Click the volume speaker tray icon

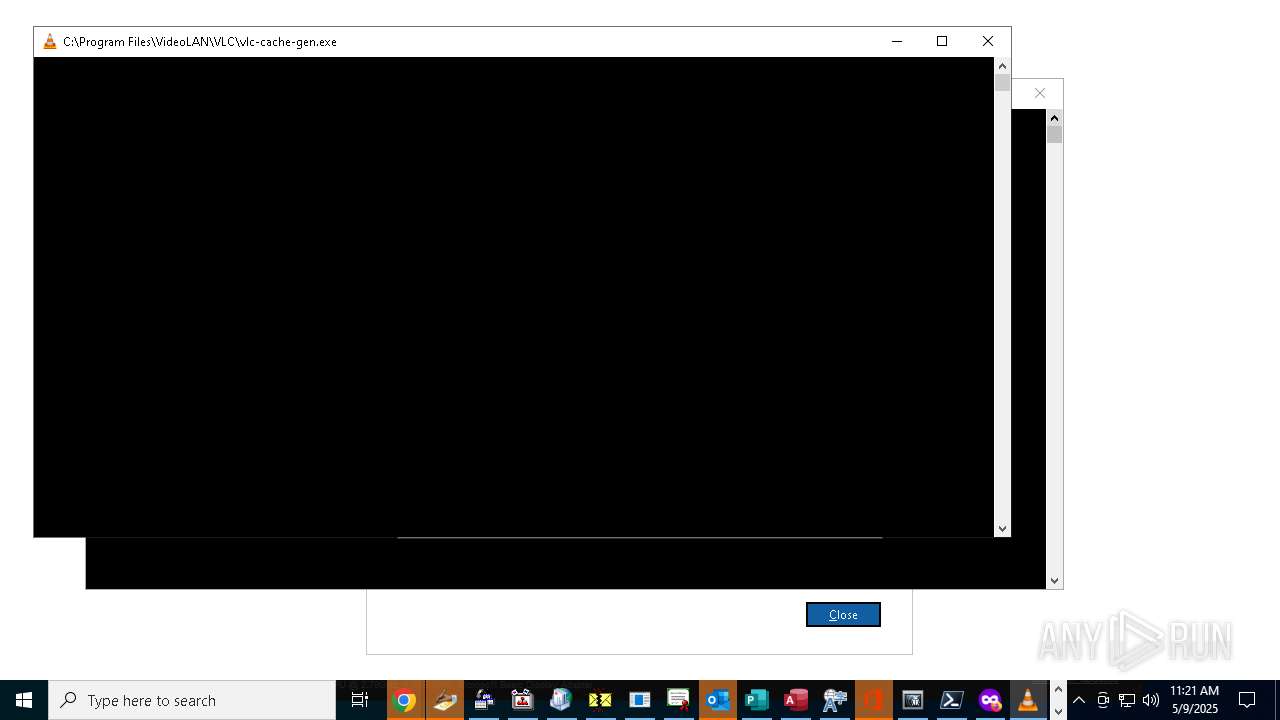(x=1150, y=700)
